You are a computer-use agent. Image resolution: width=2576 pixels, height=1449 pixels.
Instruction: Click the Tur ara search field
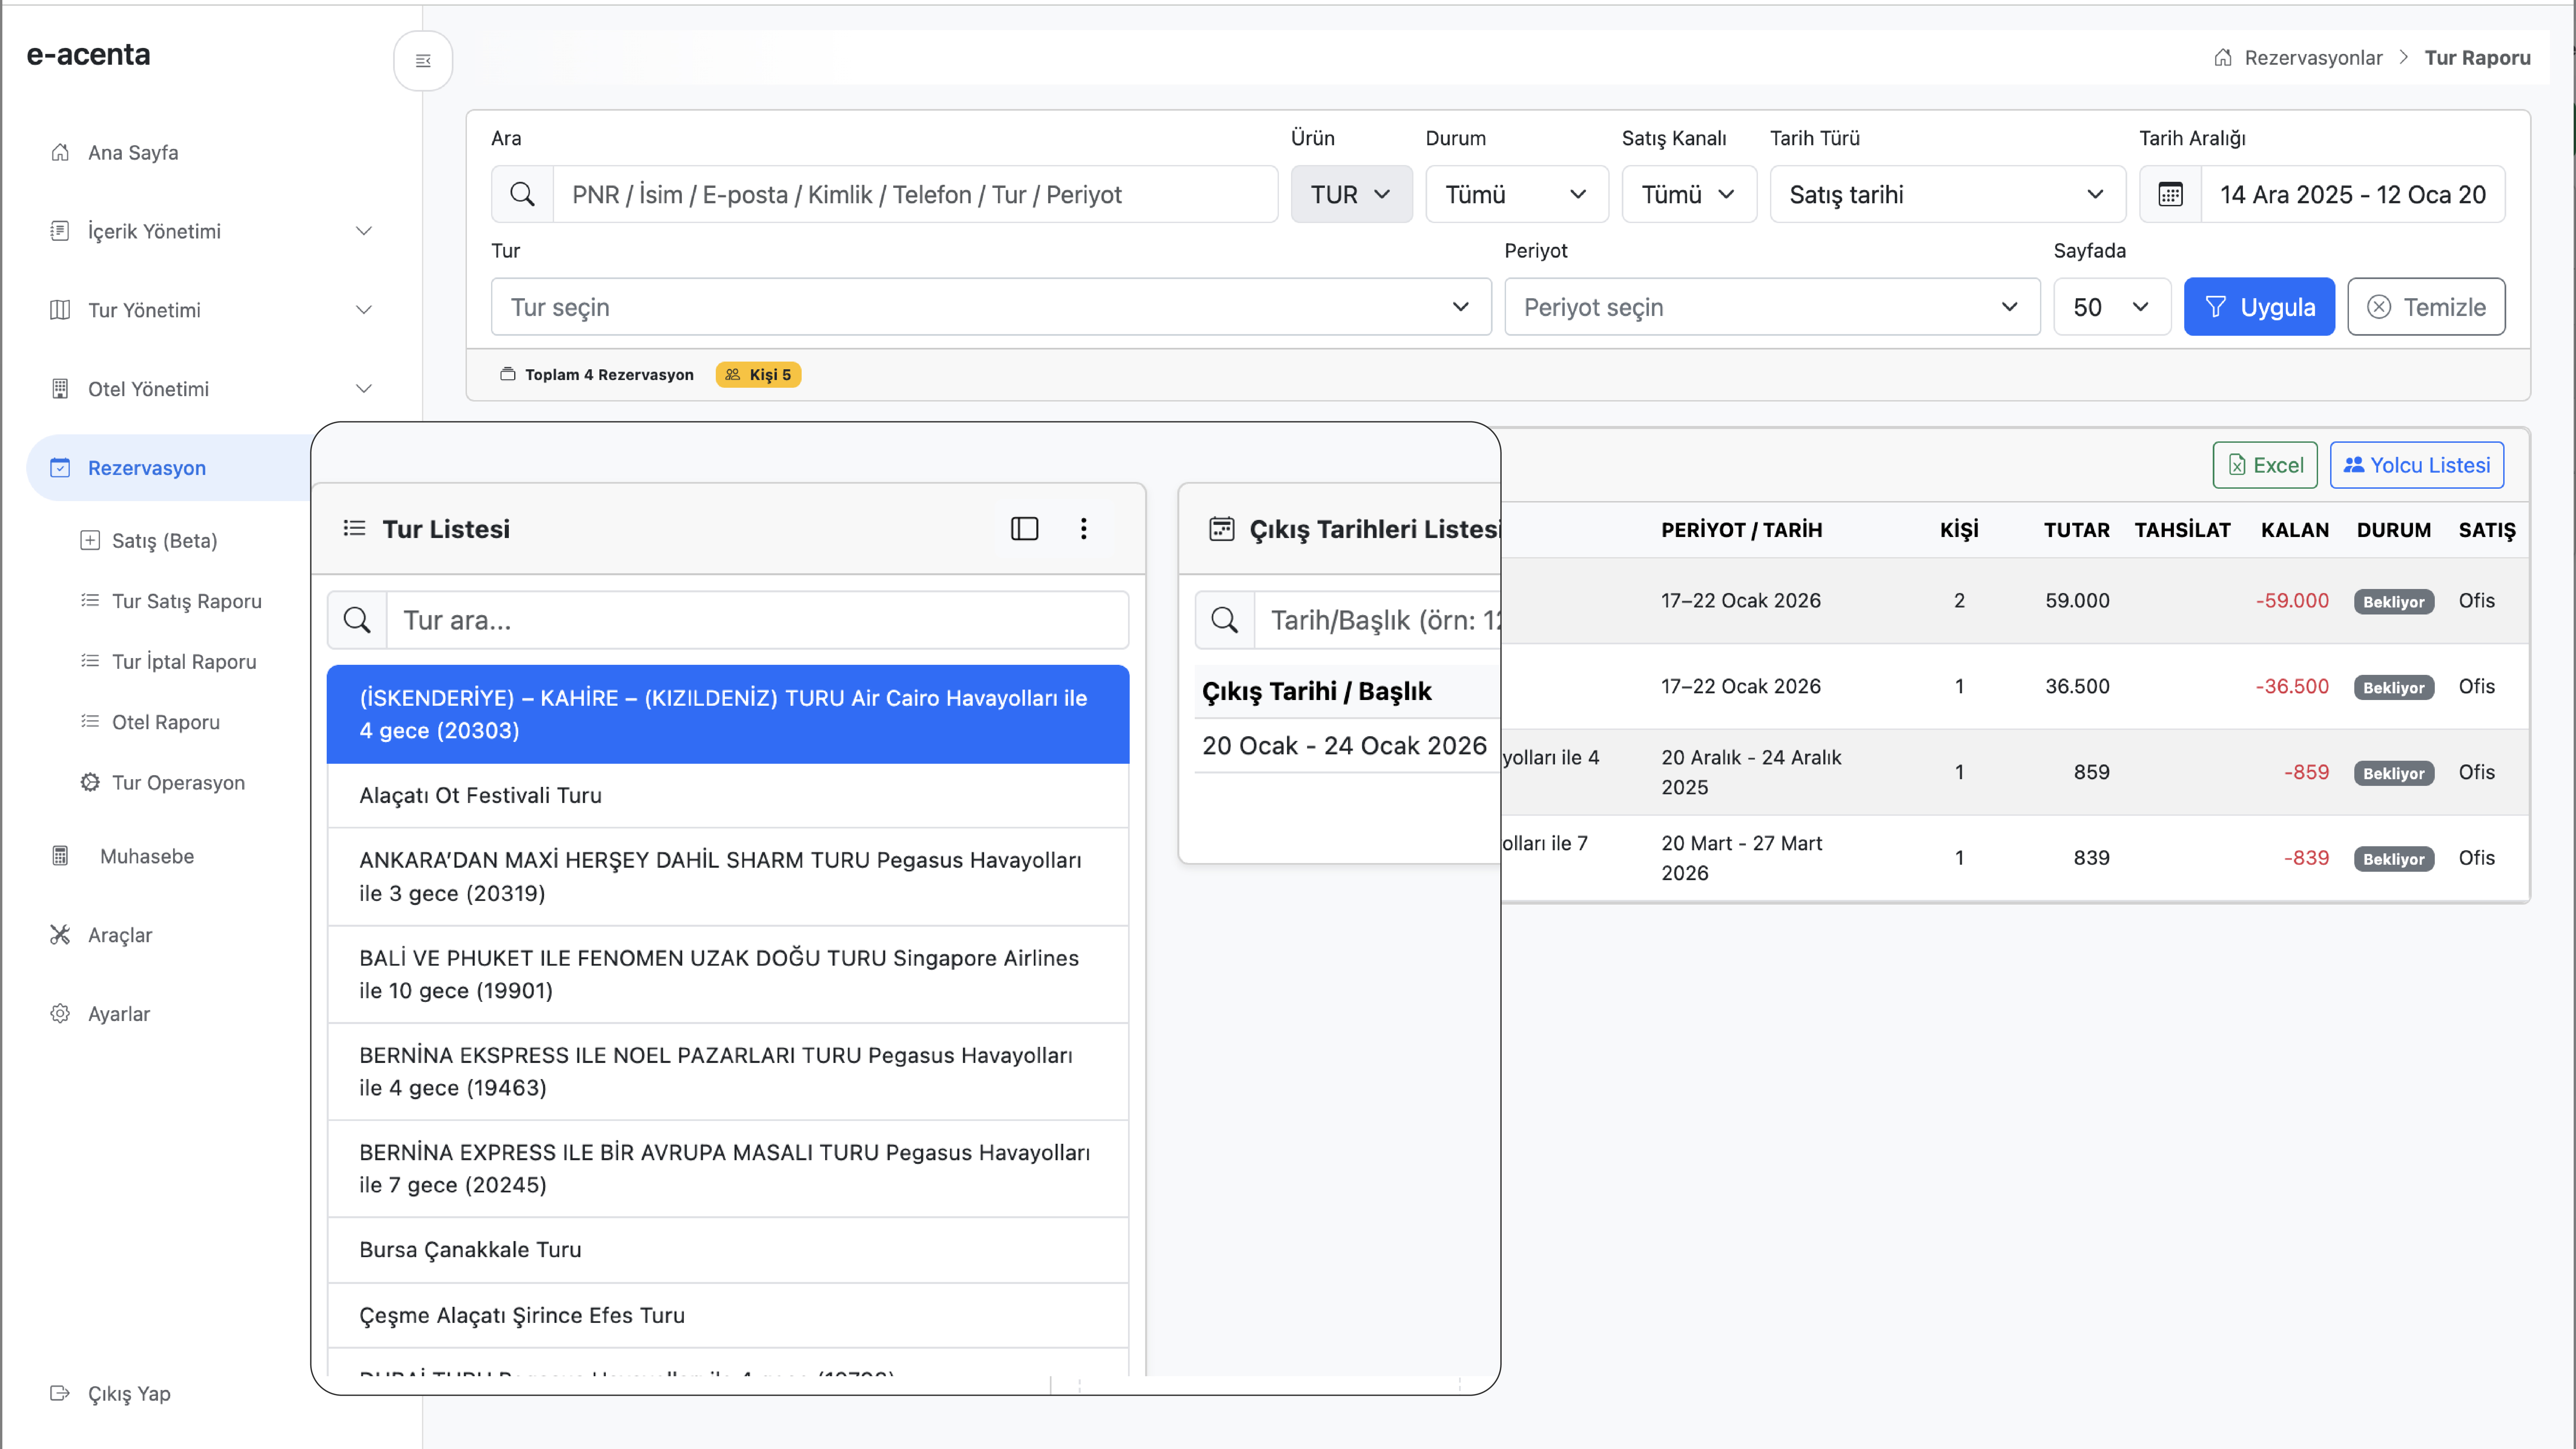(x=757, y=620)
